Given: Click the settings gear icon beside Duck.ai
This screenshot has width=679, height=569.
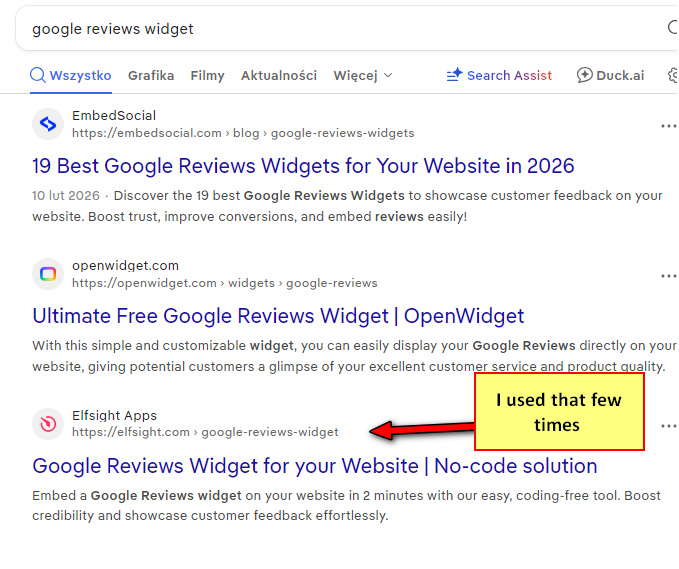Looking at the screenshot, I should click(x=673, y=75).
